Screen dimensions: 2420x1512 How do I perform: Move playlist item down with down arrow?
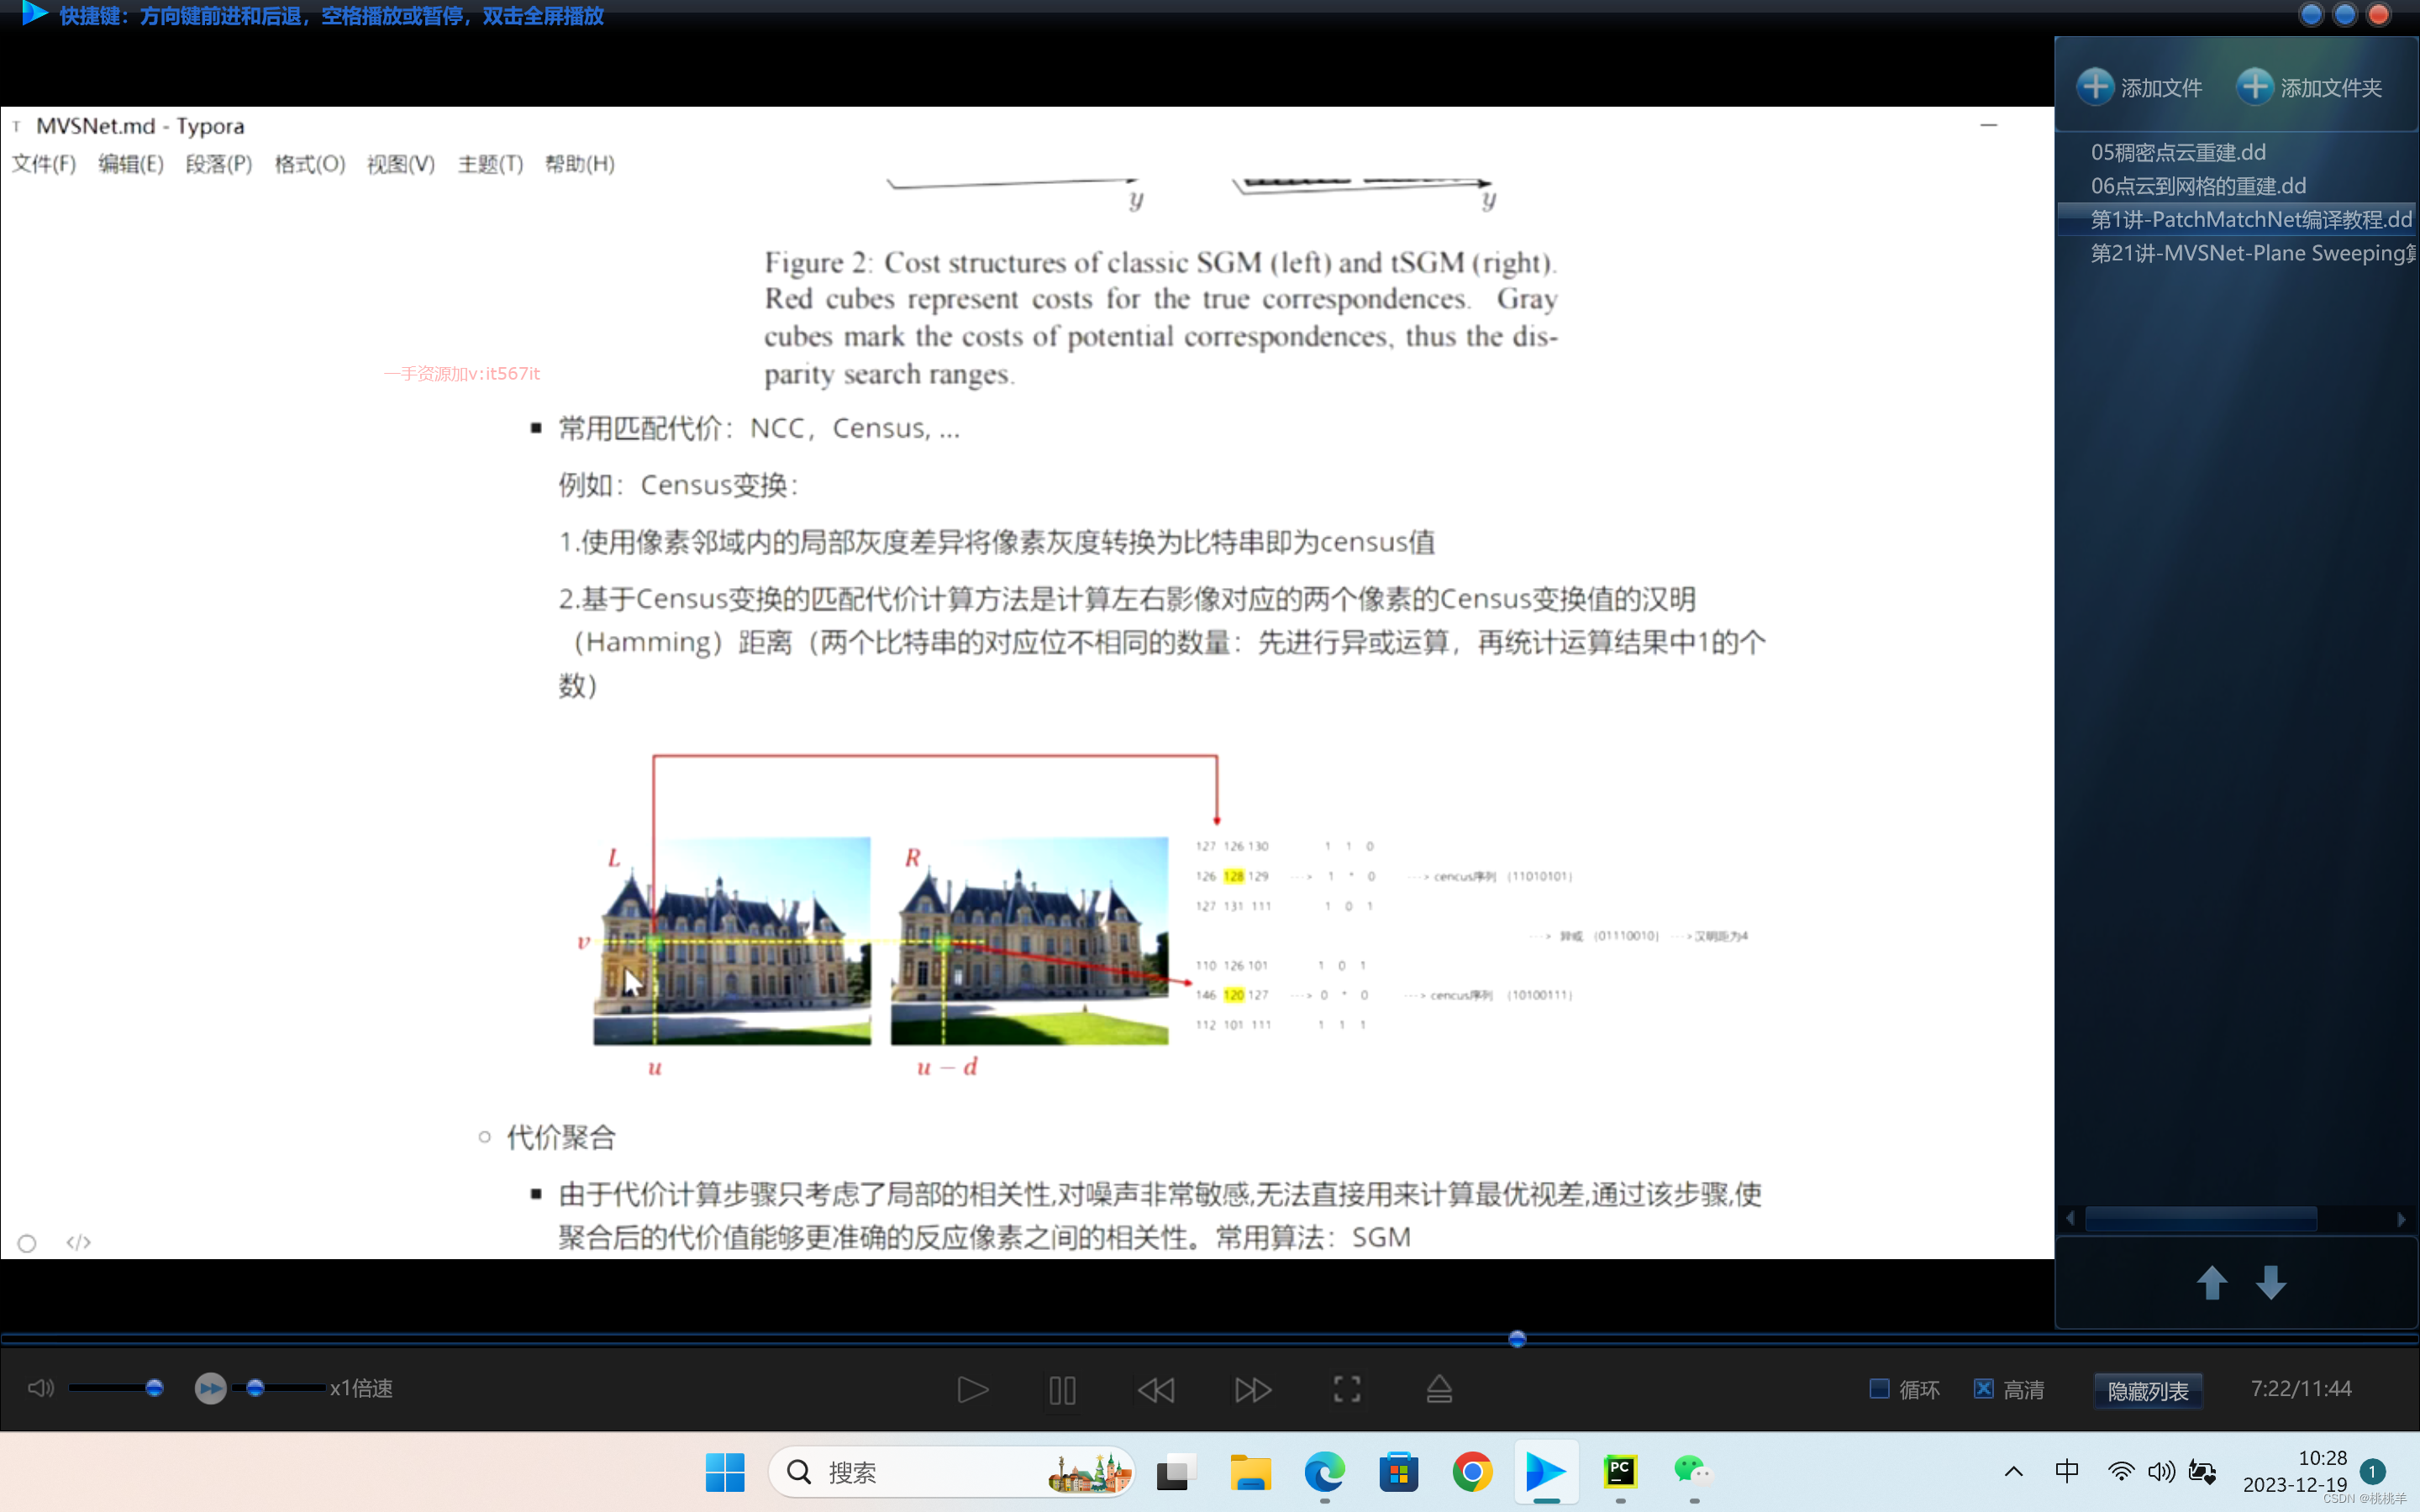coord(2271,1282)
